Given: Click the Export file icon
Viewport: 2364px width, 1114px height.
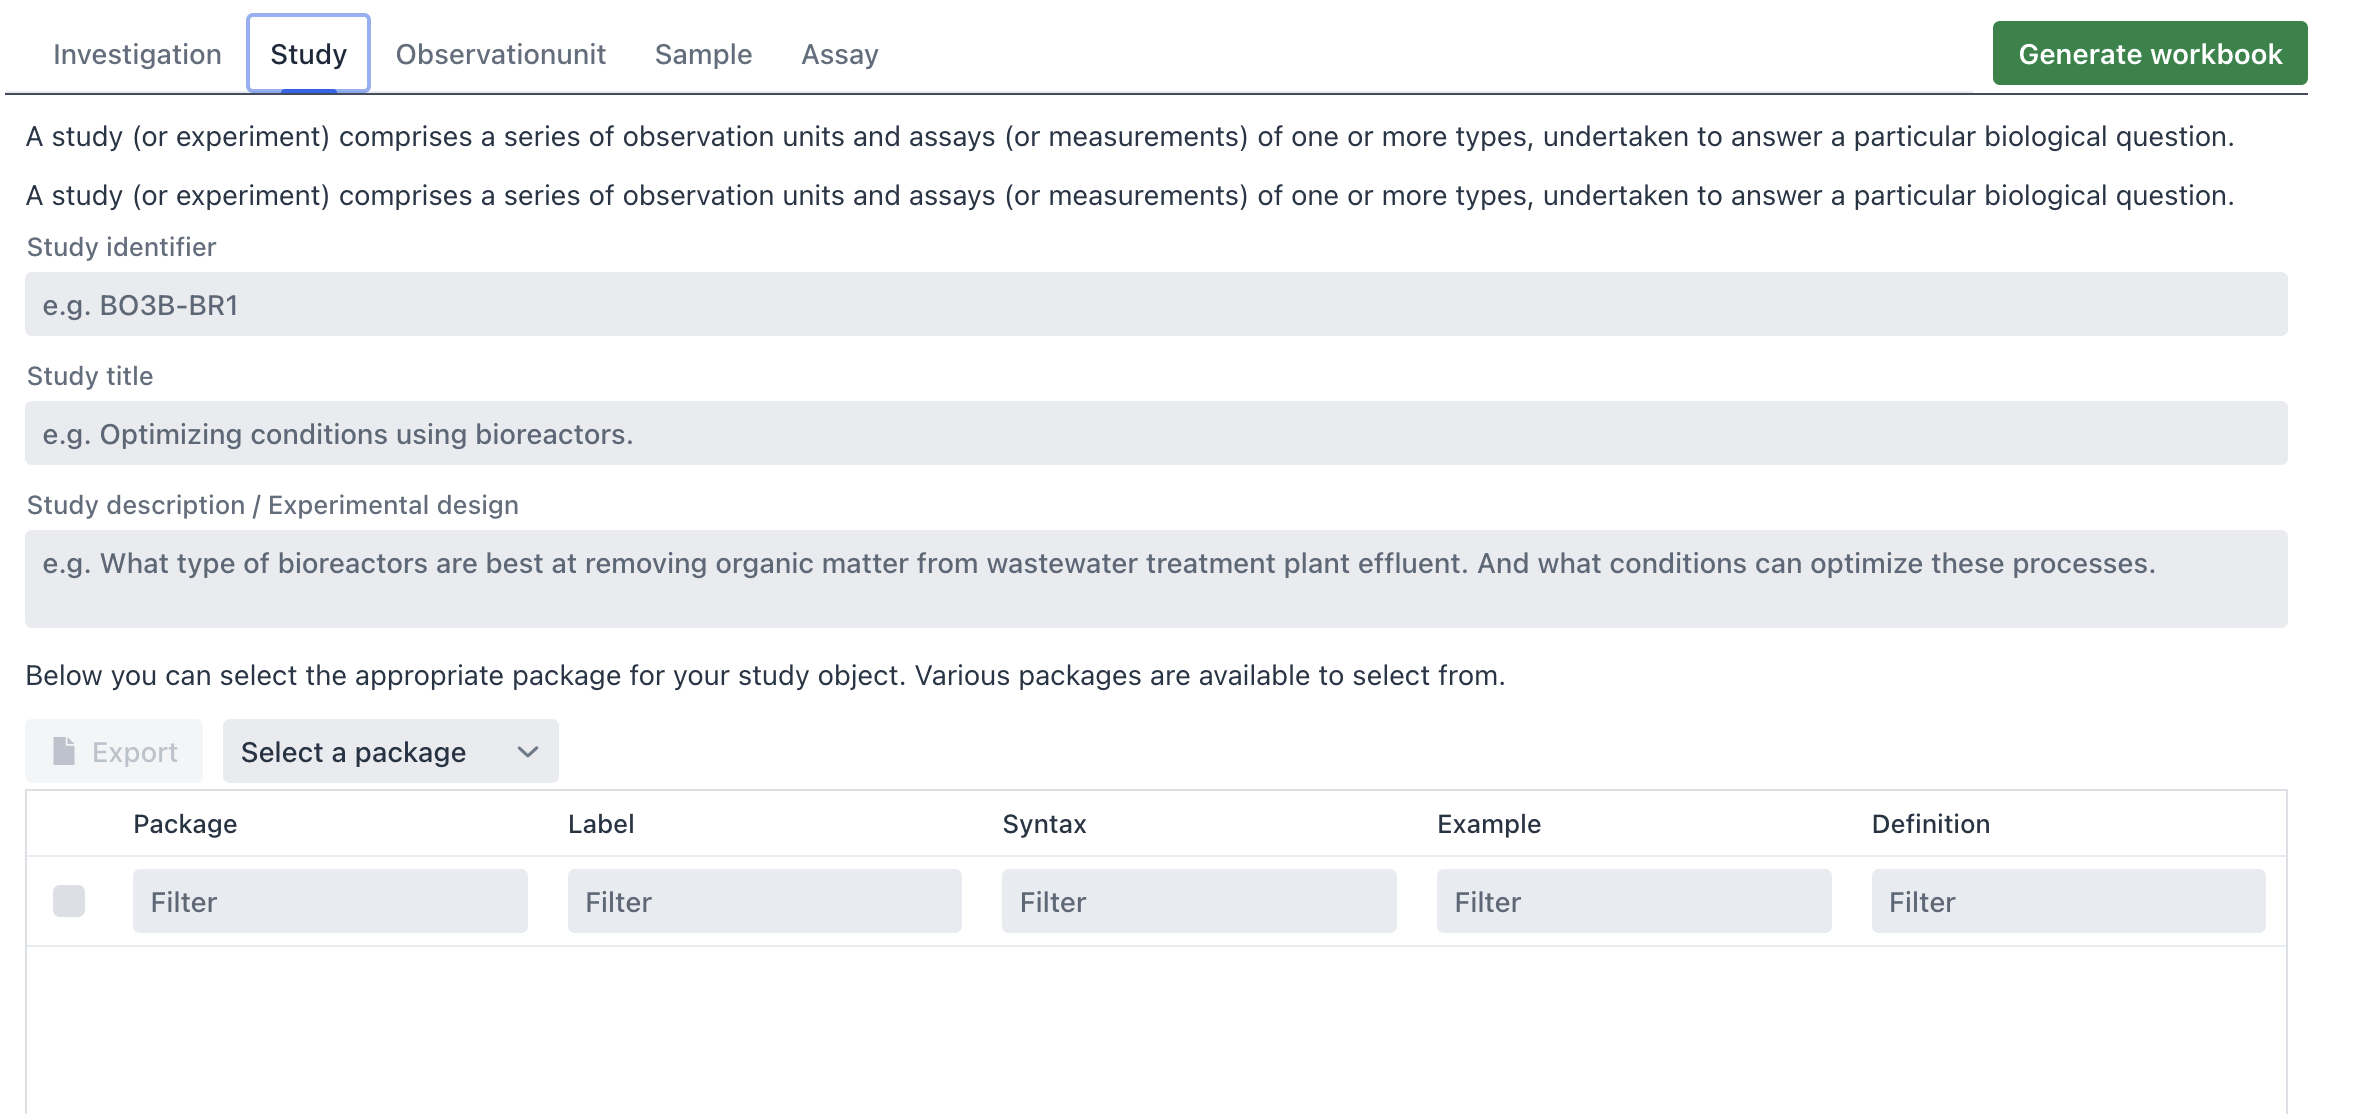Looking at the screenshot, I should coord(64,751).
